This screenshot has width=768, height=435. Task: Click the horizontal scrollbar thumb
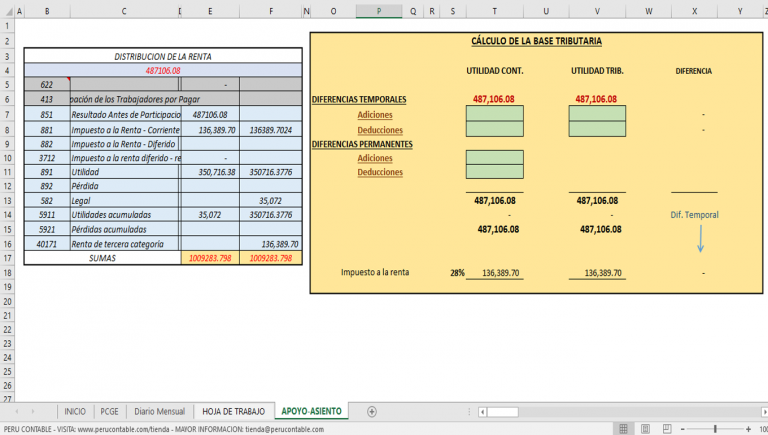(x=503, y=412)
